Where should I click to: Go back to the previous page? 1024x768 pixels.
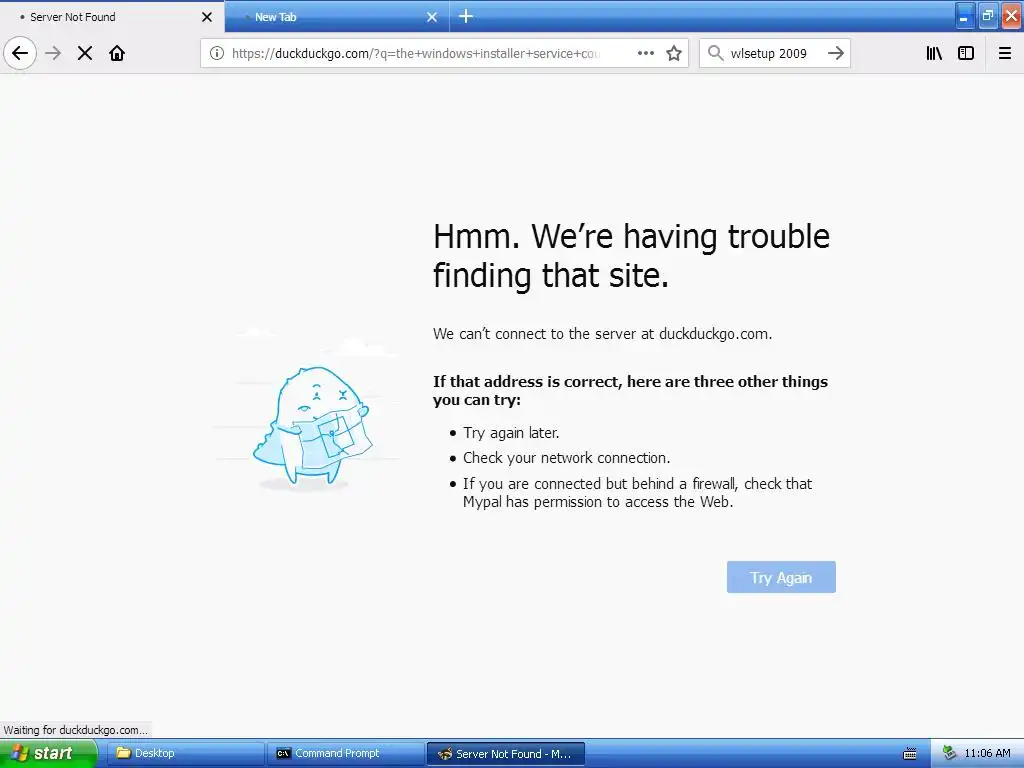[20, 53]
